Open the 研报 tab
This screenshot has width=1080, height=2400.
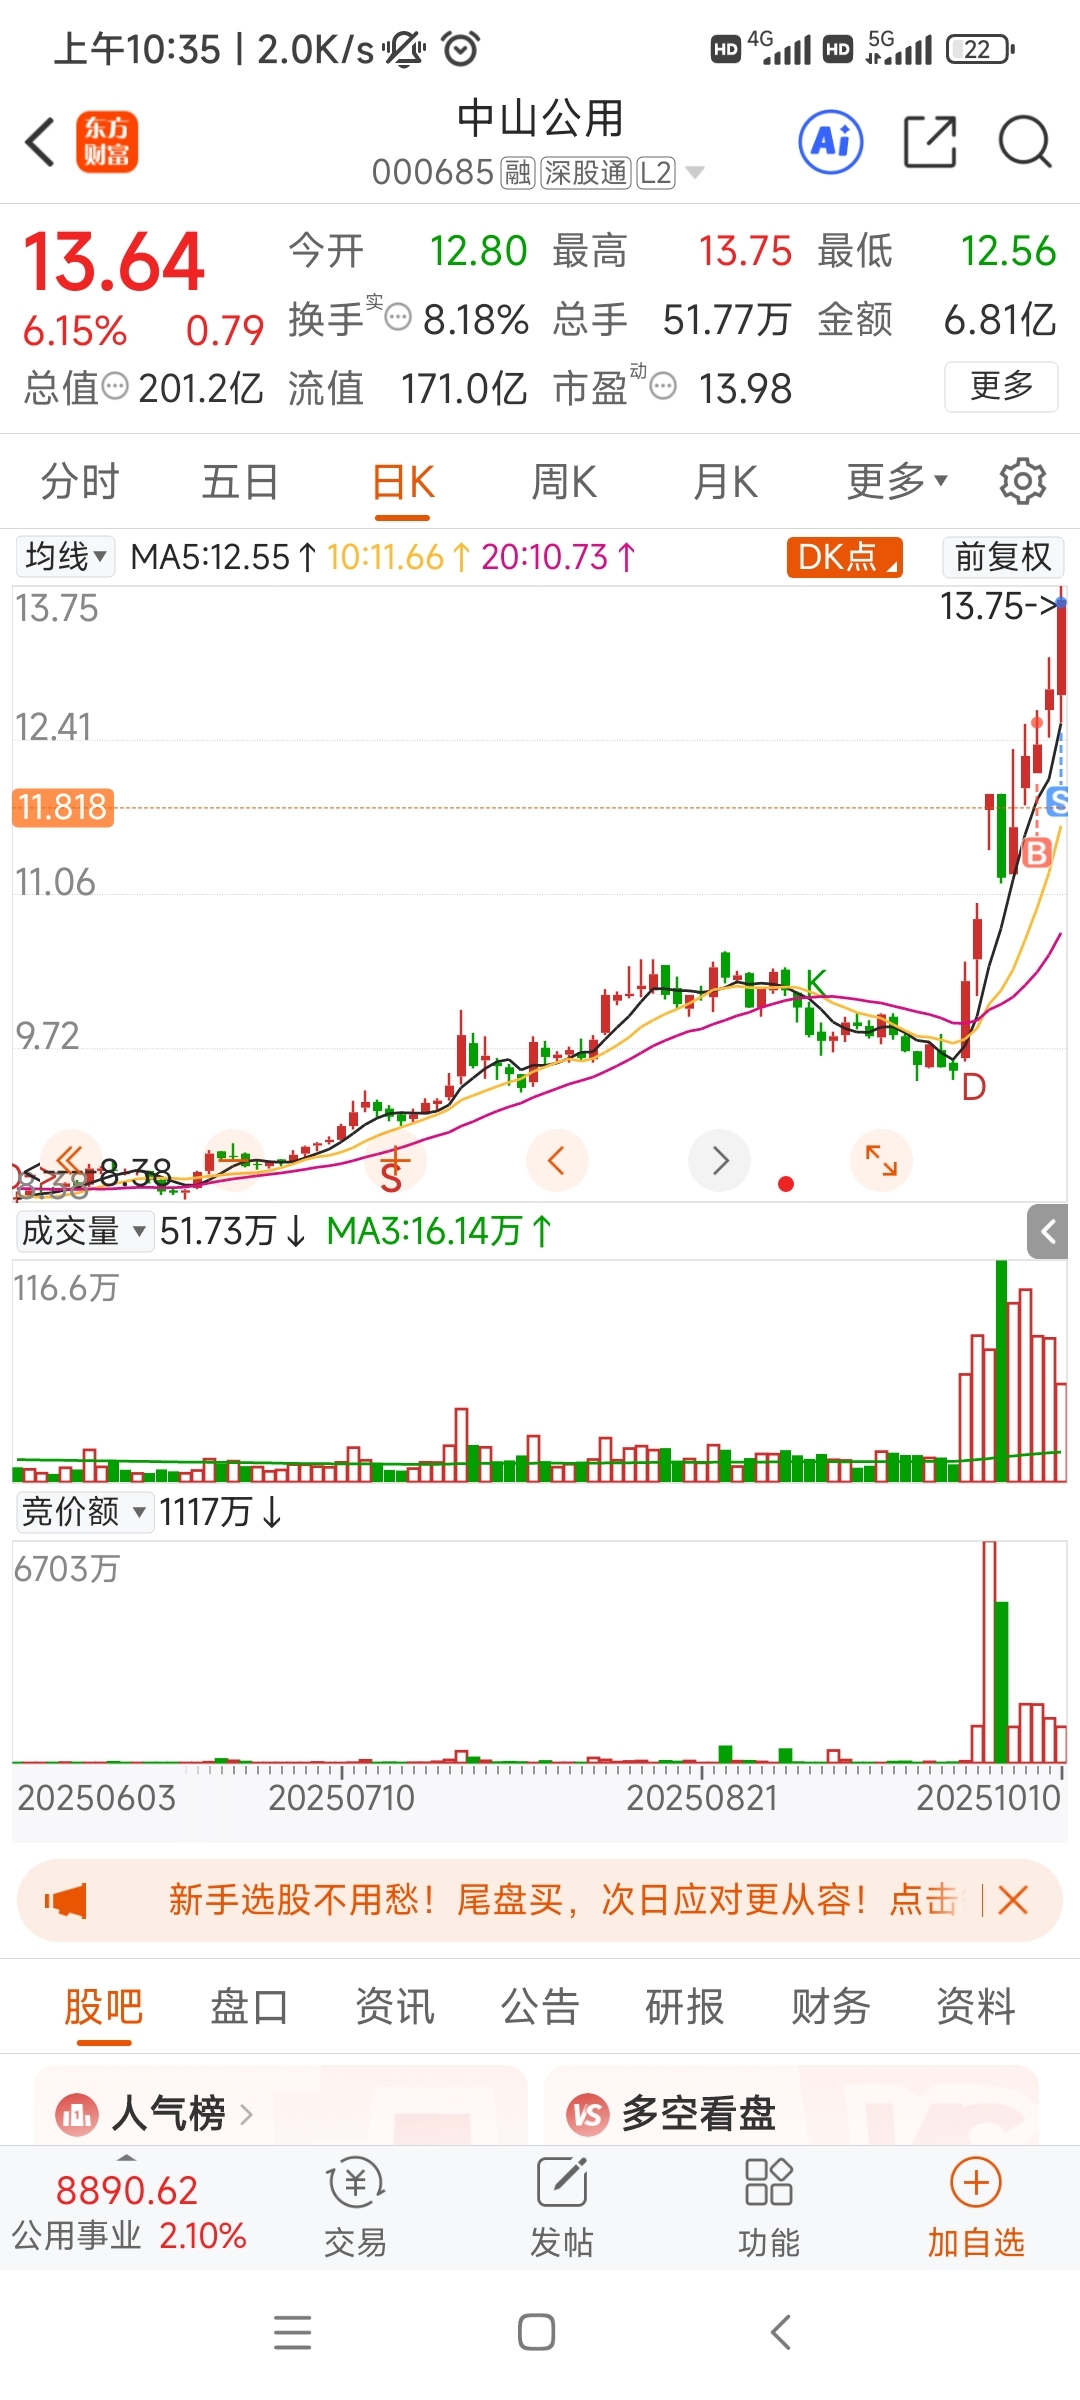point(685,2006)
